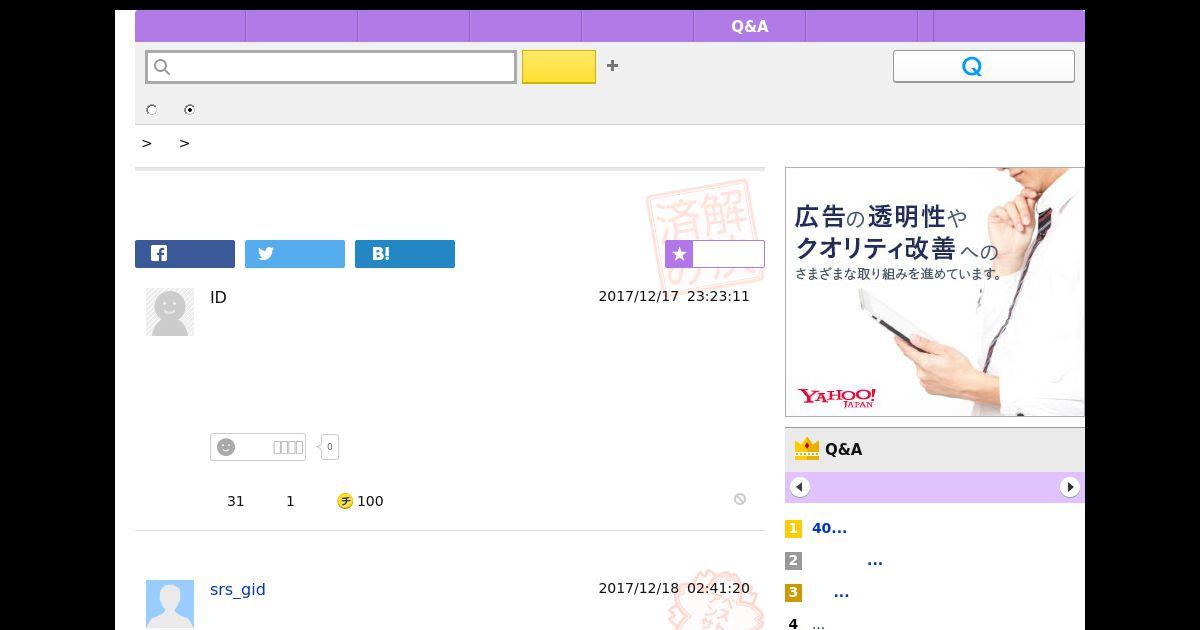Click the ID label next to the asker's avatar
This screenshot has width=1200, height=630.
(x=218, y=297)
